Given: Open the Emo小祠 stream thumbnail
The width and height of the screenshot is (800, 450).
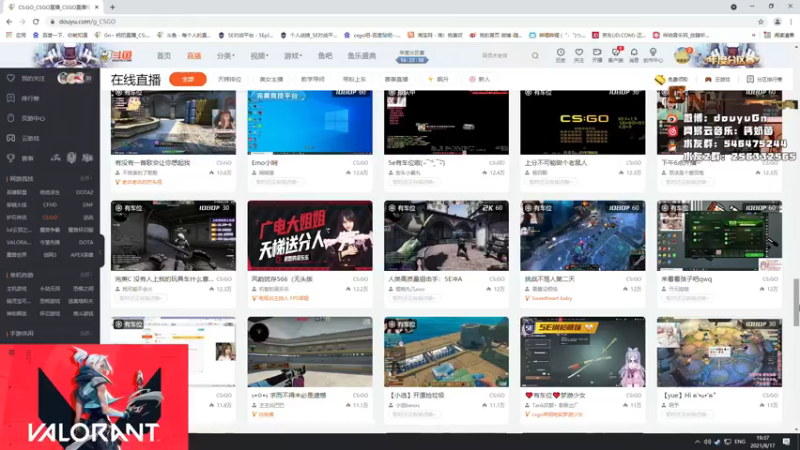Looking at the screenshot, I should (x=310, y=122).
